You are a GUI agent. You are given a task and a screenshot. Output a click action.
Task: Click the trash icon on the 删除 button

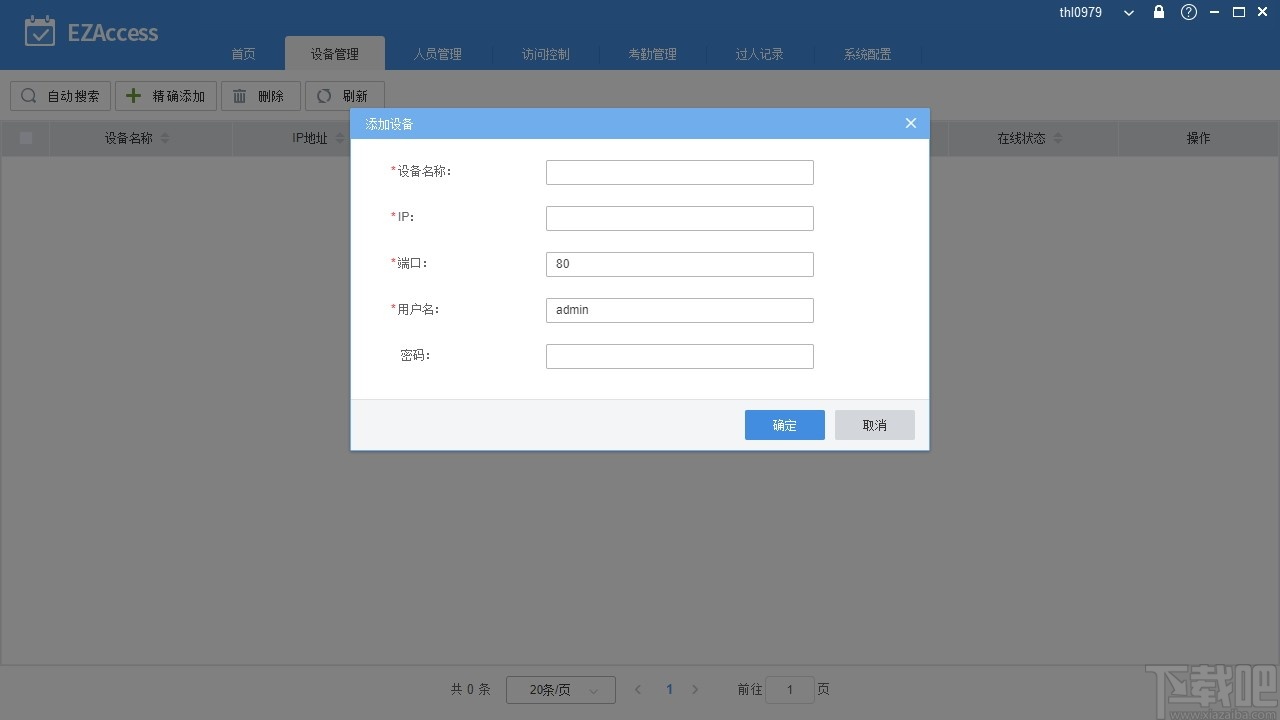239,95
